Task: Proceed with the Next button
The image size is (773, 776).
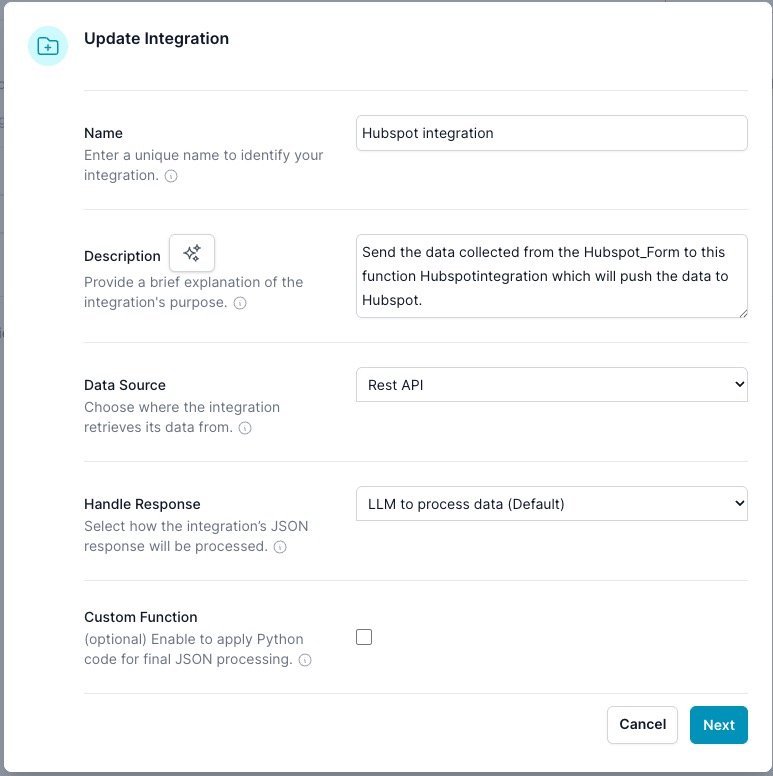Action: click(718, 725)
